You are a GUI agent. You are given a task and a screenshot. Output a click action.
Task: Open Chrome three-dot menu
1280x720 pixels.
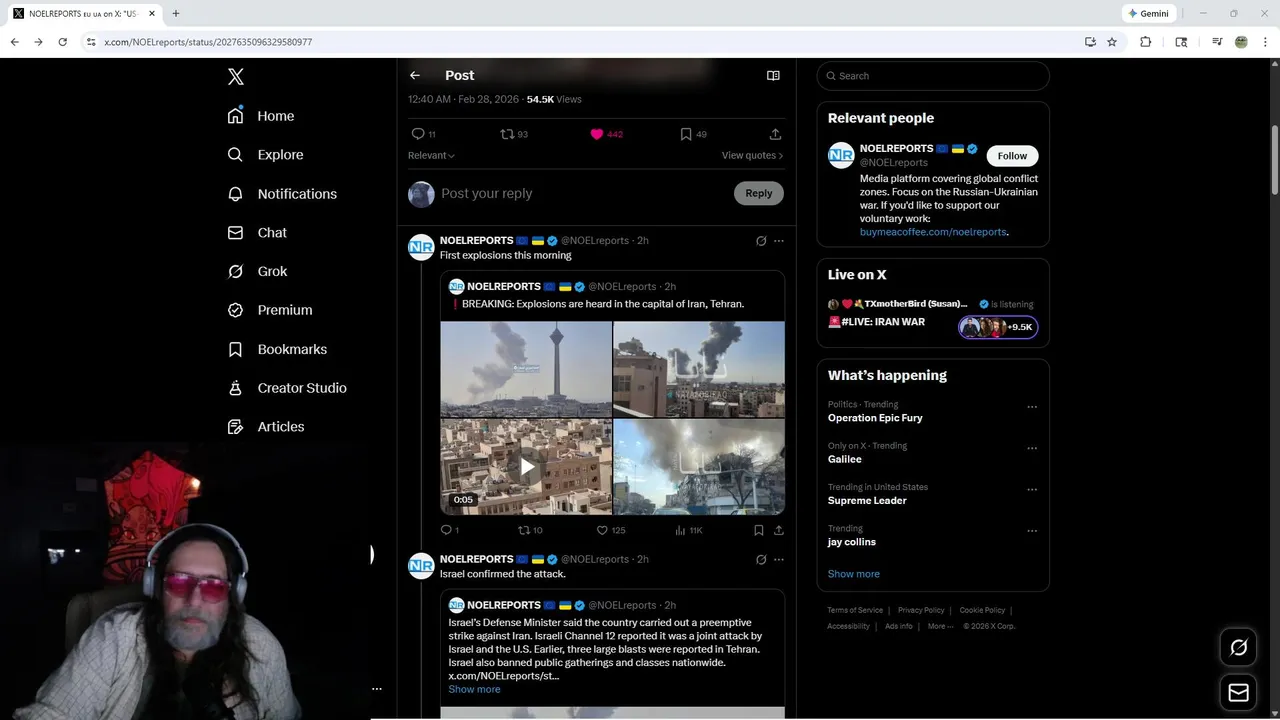tap(1266, 42)
